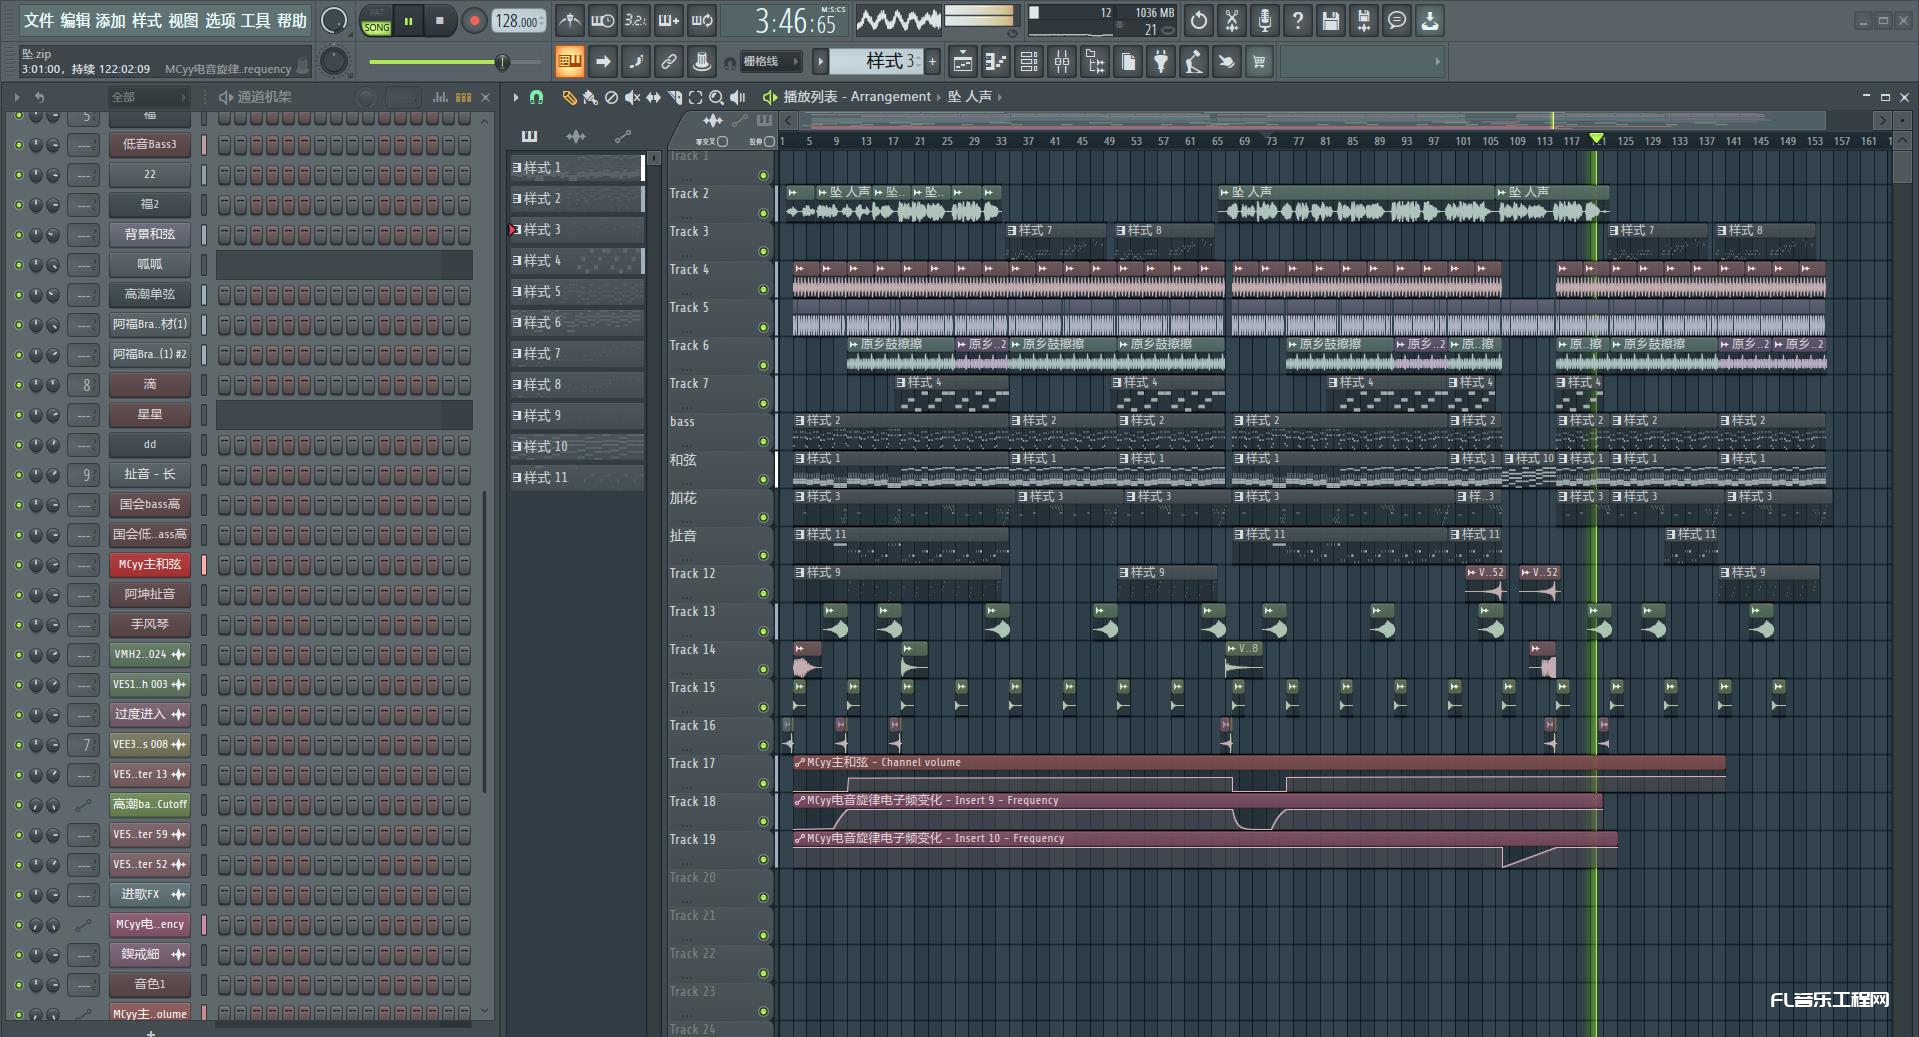Mute the 高潮单弦 channel using its green LED
Image resolution: width=1919 pixels, height=1037 pixels.
(18, 294)
